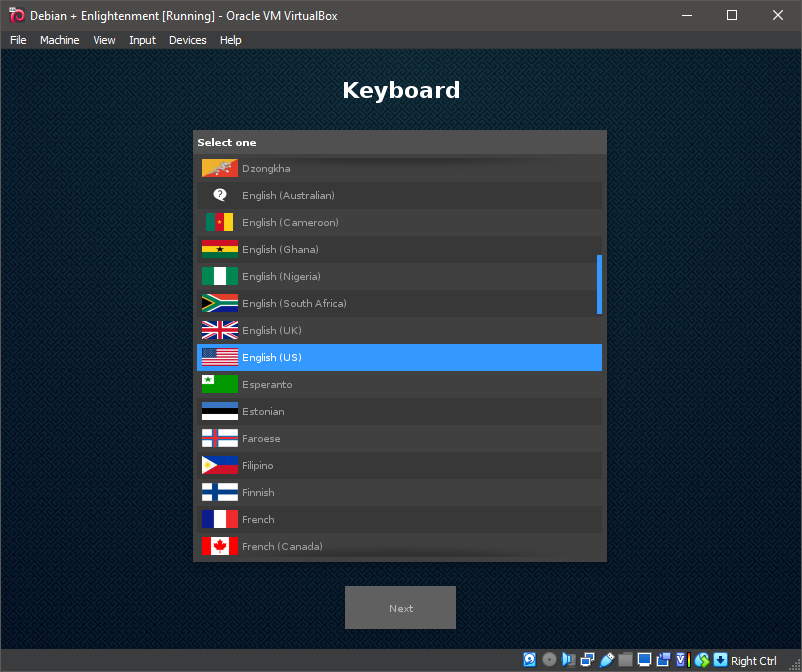The image size is (802, 672).
Task: Click the hard disk activity status icon
Action: point(530,660)
